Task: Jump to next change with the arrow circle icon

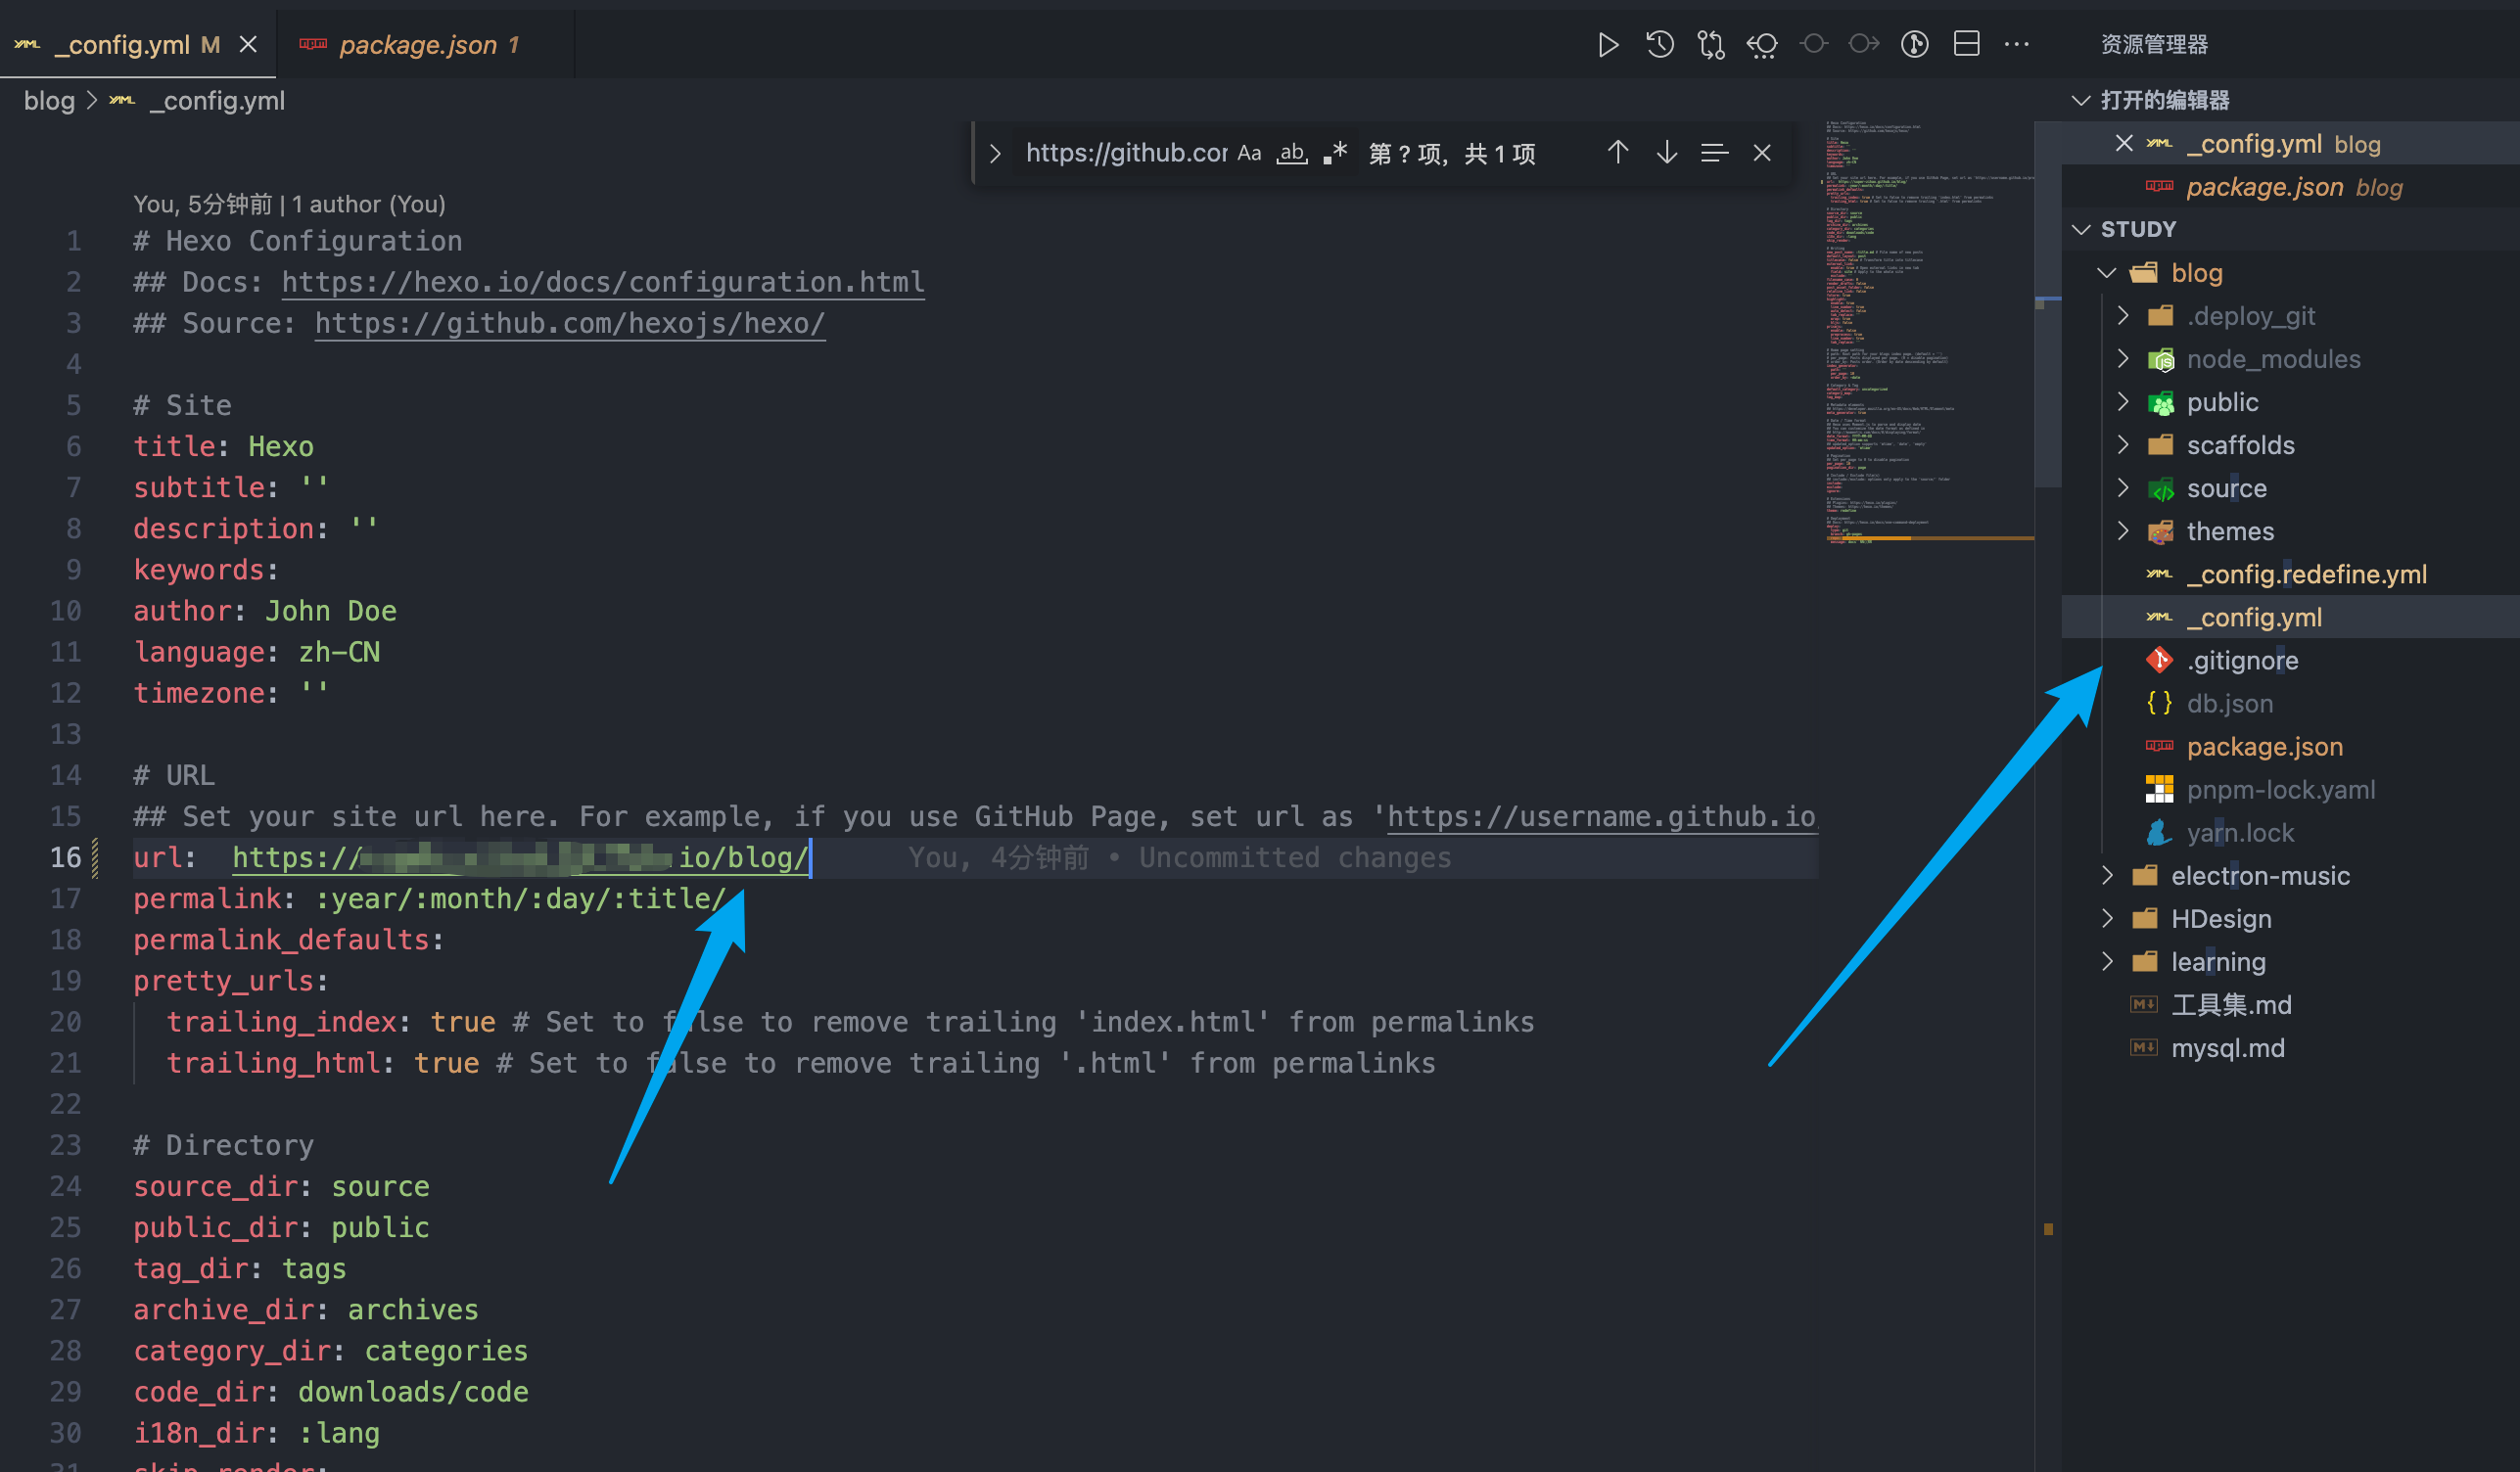Action: tap(1864, 44)
